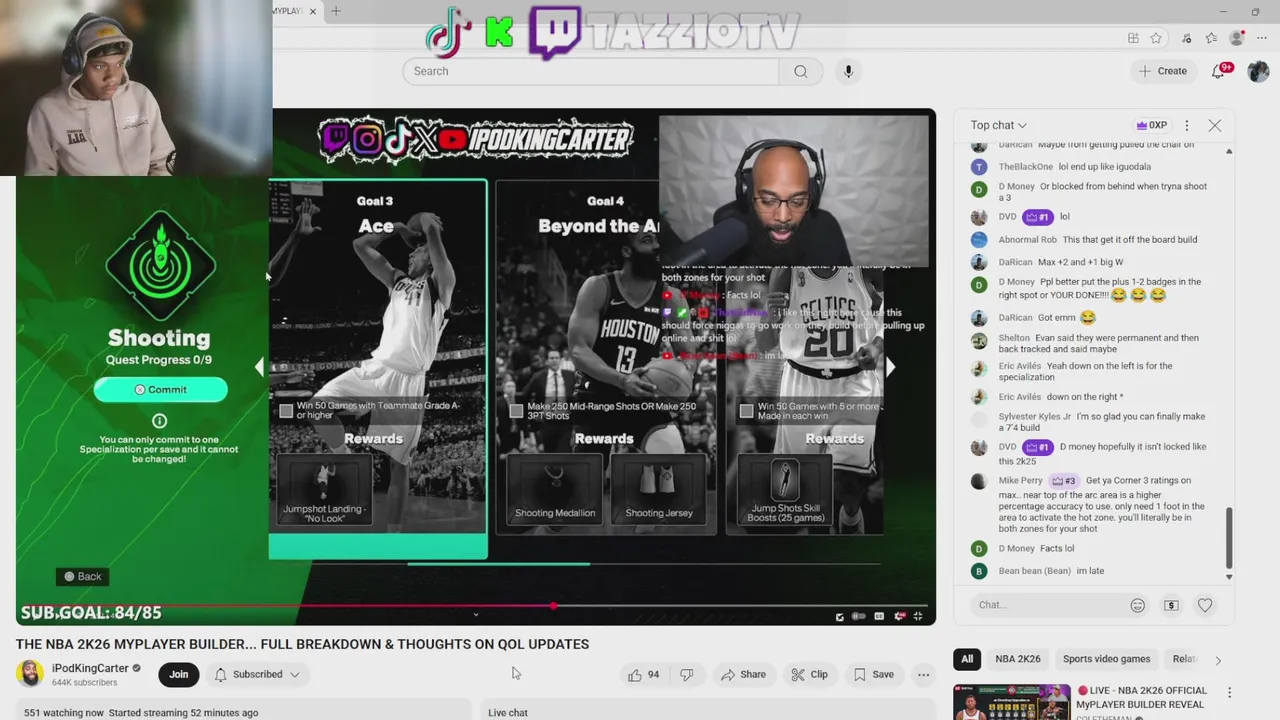Select the partially visible Related chip

coord(1186,659)
